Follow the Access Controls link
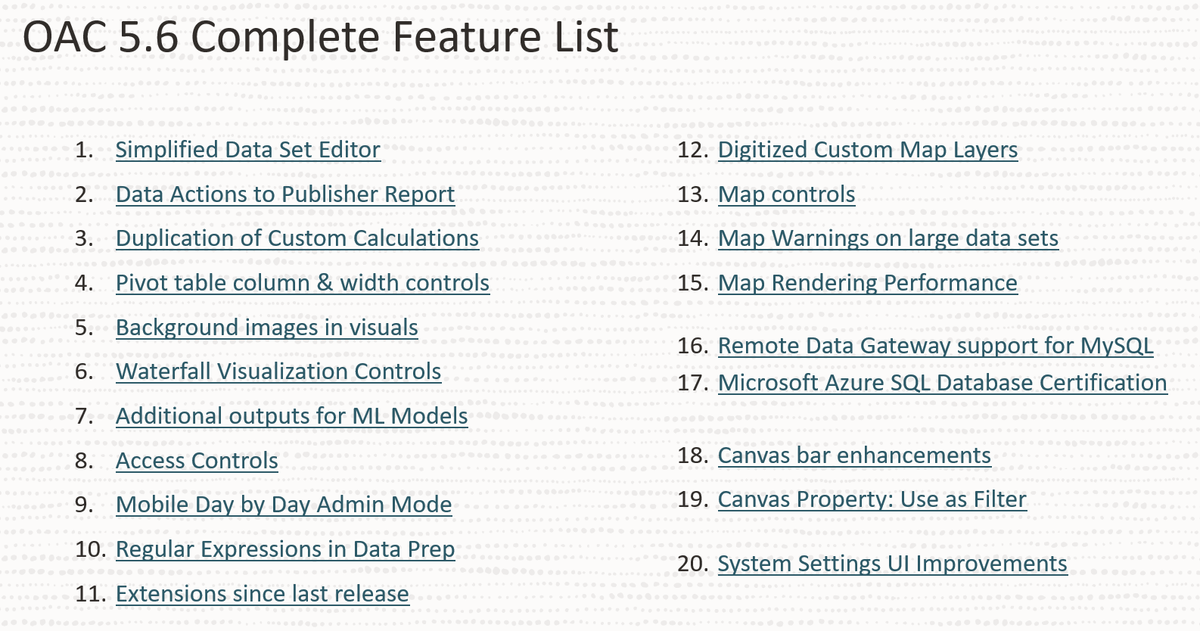The image size is (1200, 631). tap(197, 460)
